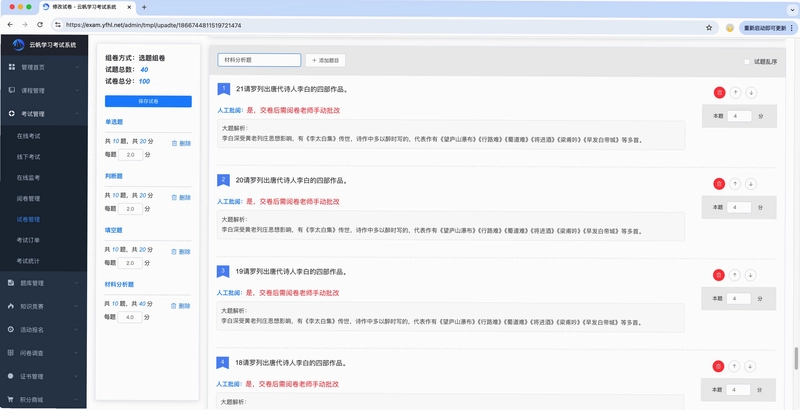Screen dimensions: 800x410
Task: Delete the 填空题 section
Action: (181, 251)
